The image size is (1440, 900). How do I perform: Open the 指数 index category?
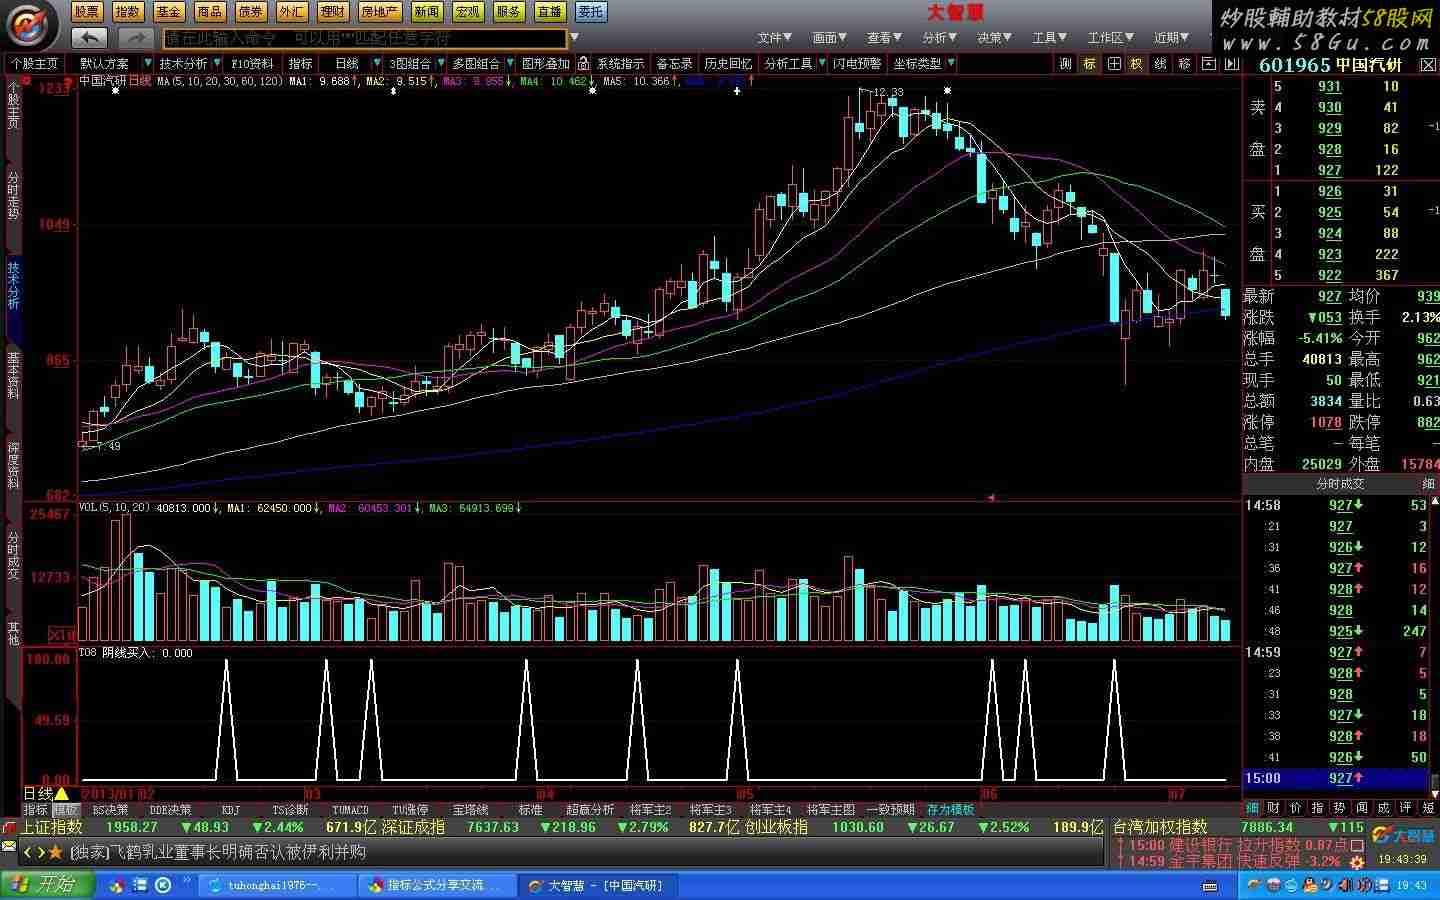pyautogui.click(x=128, y=12)
